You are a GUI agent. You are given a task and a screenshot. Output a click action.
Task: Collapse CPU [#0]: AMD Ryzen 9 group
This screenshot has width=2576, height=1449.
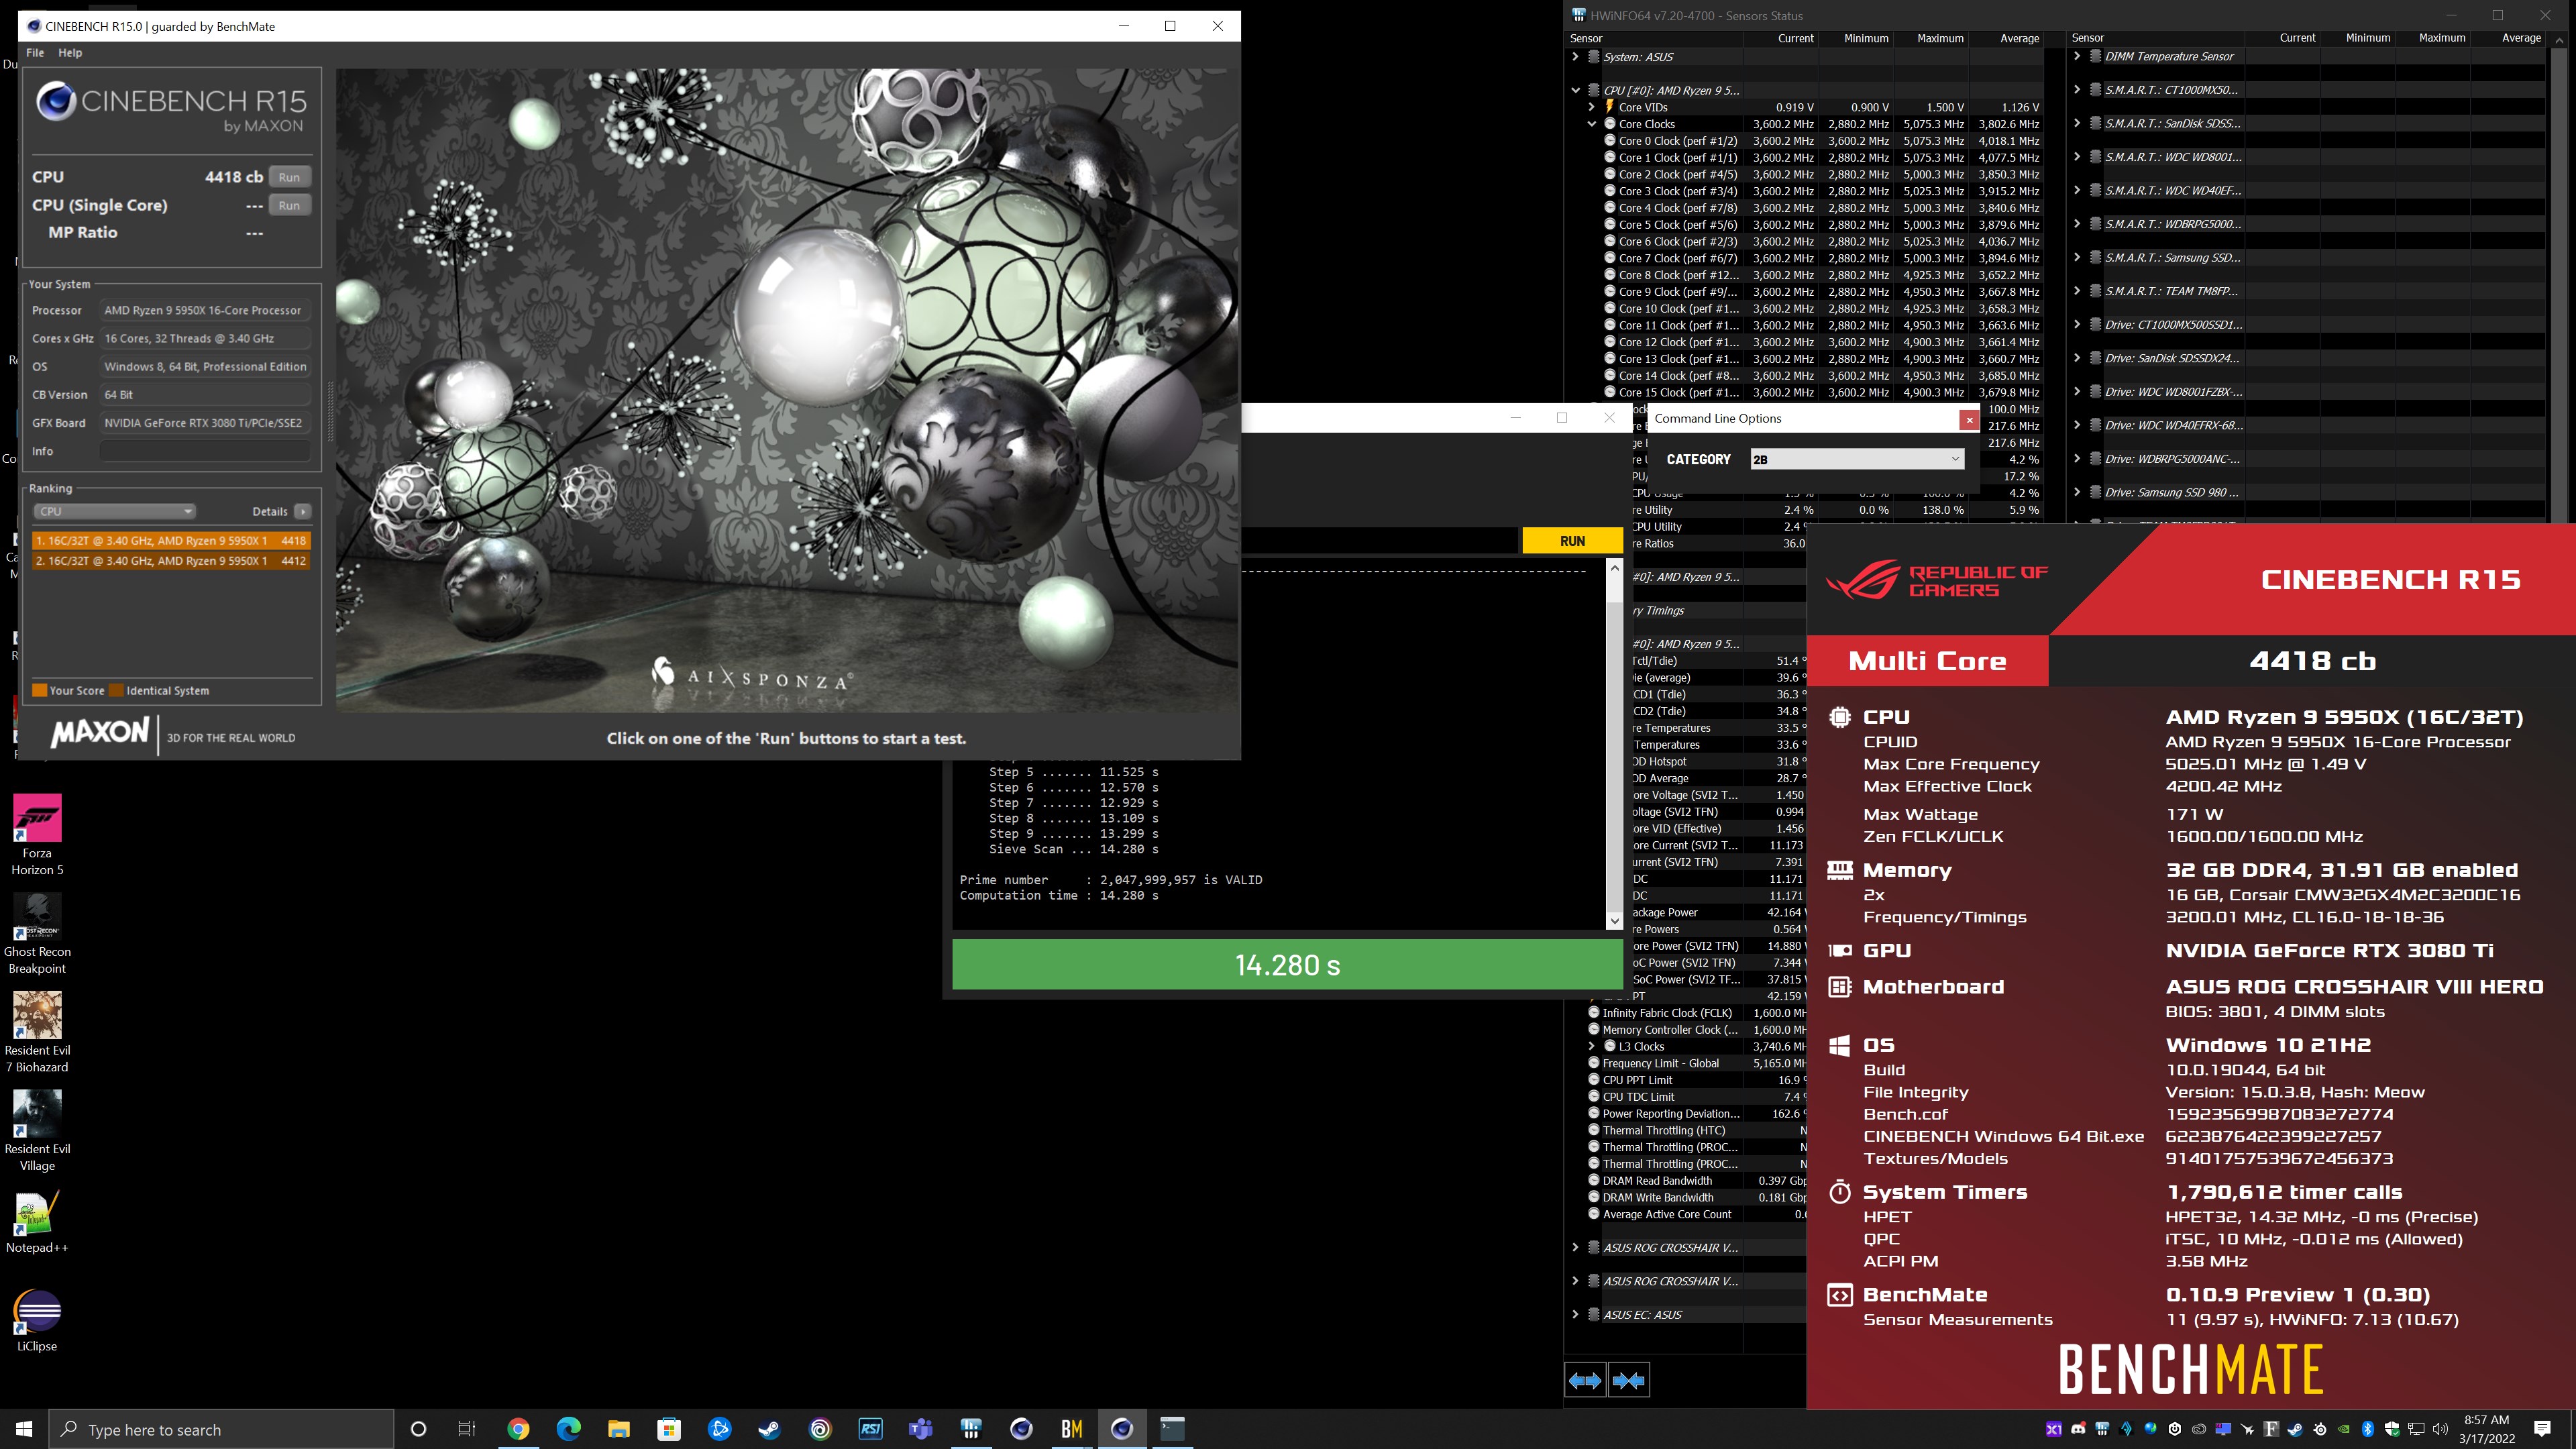pyautogui.click(x=1576, y=90)
